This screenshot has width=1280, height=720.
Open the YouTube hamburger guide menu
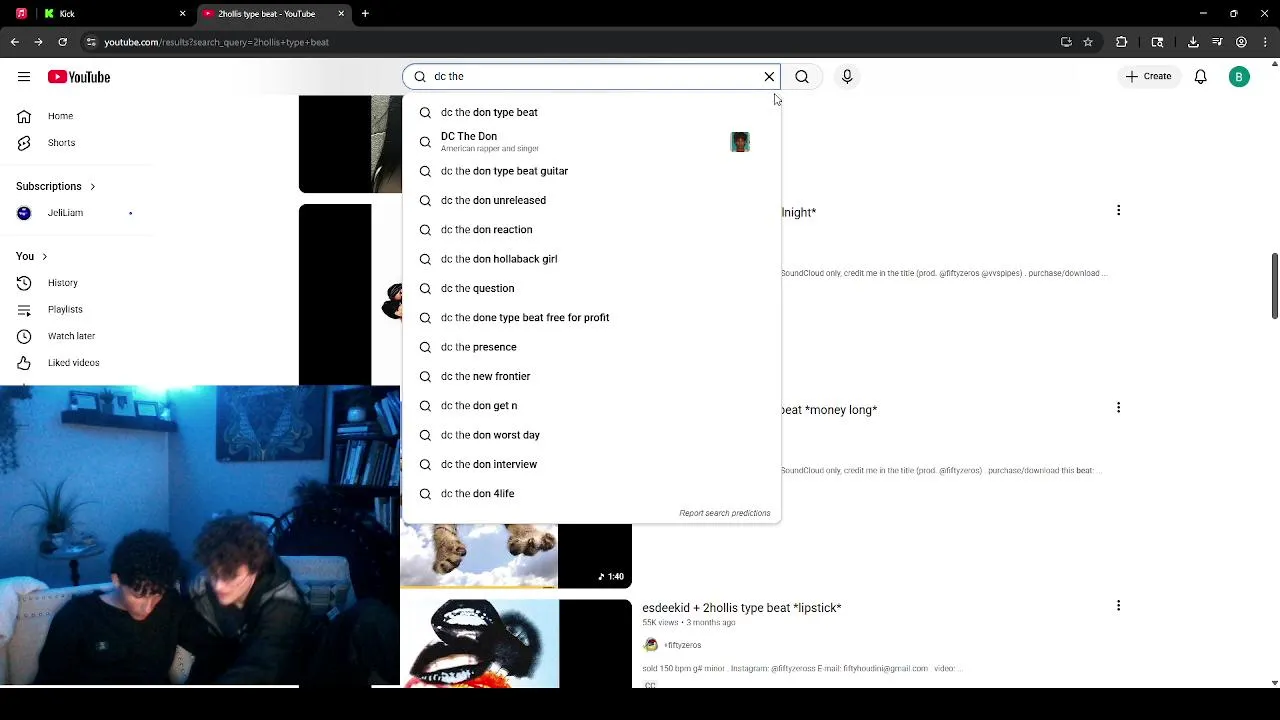(x=23, y=77)
